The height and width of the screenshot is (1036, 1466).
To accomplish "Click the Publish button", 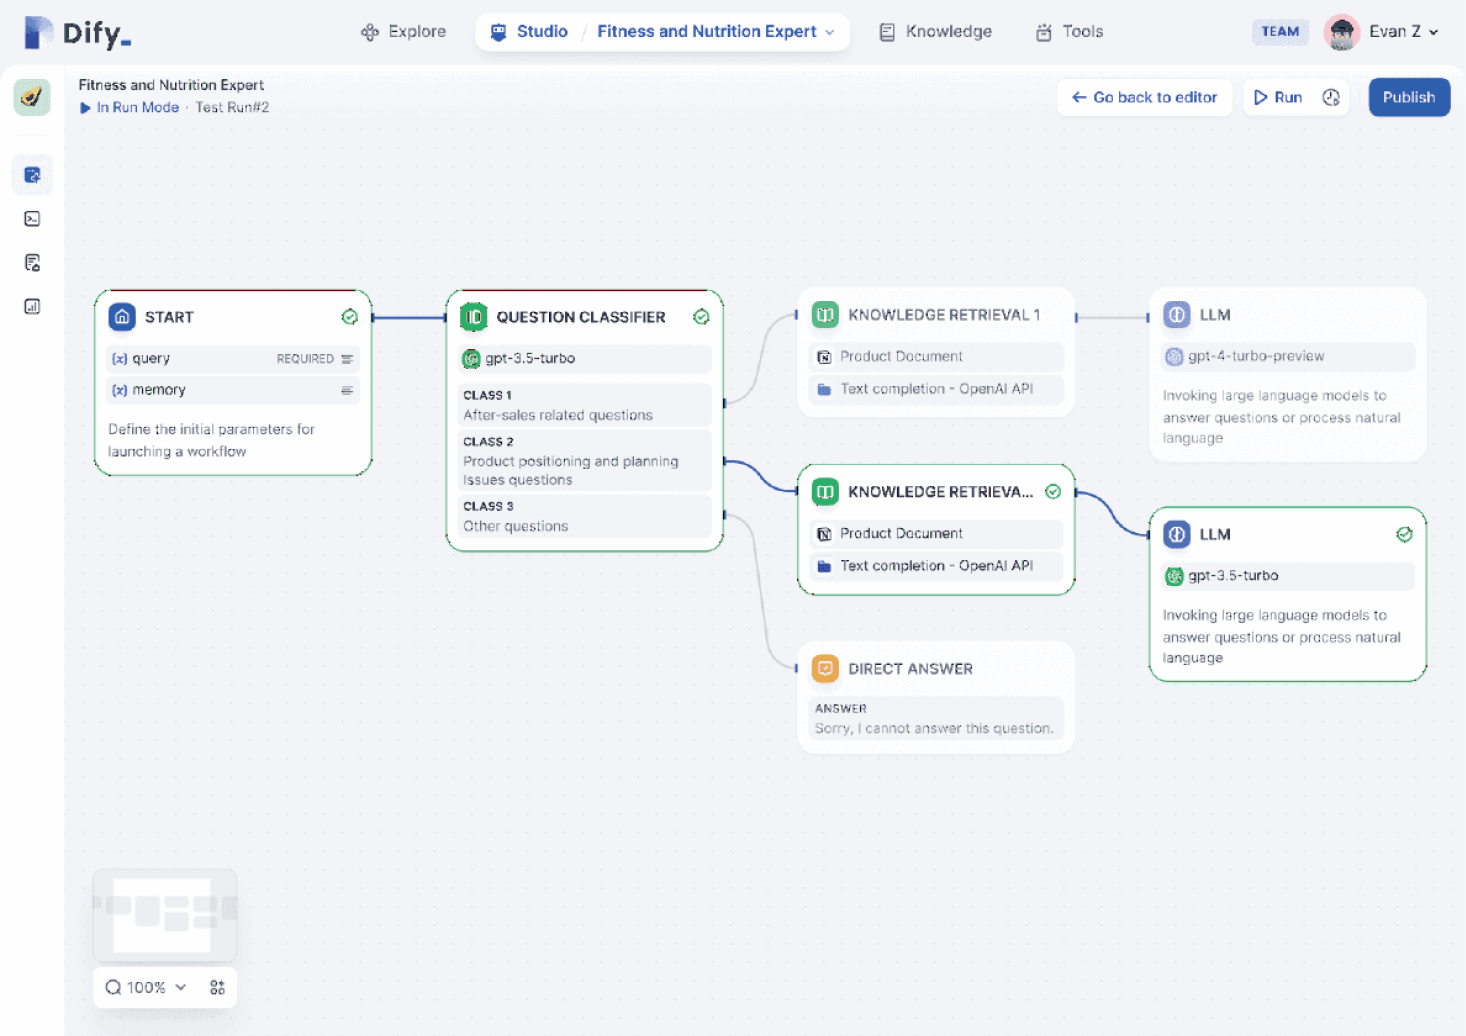I will 1408,97.
